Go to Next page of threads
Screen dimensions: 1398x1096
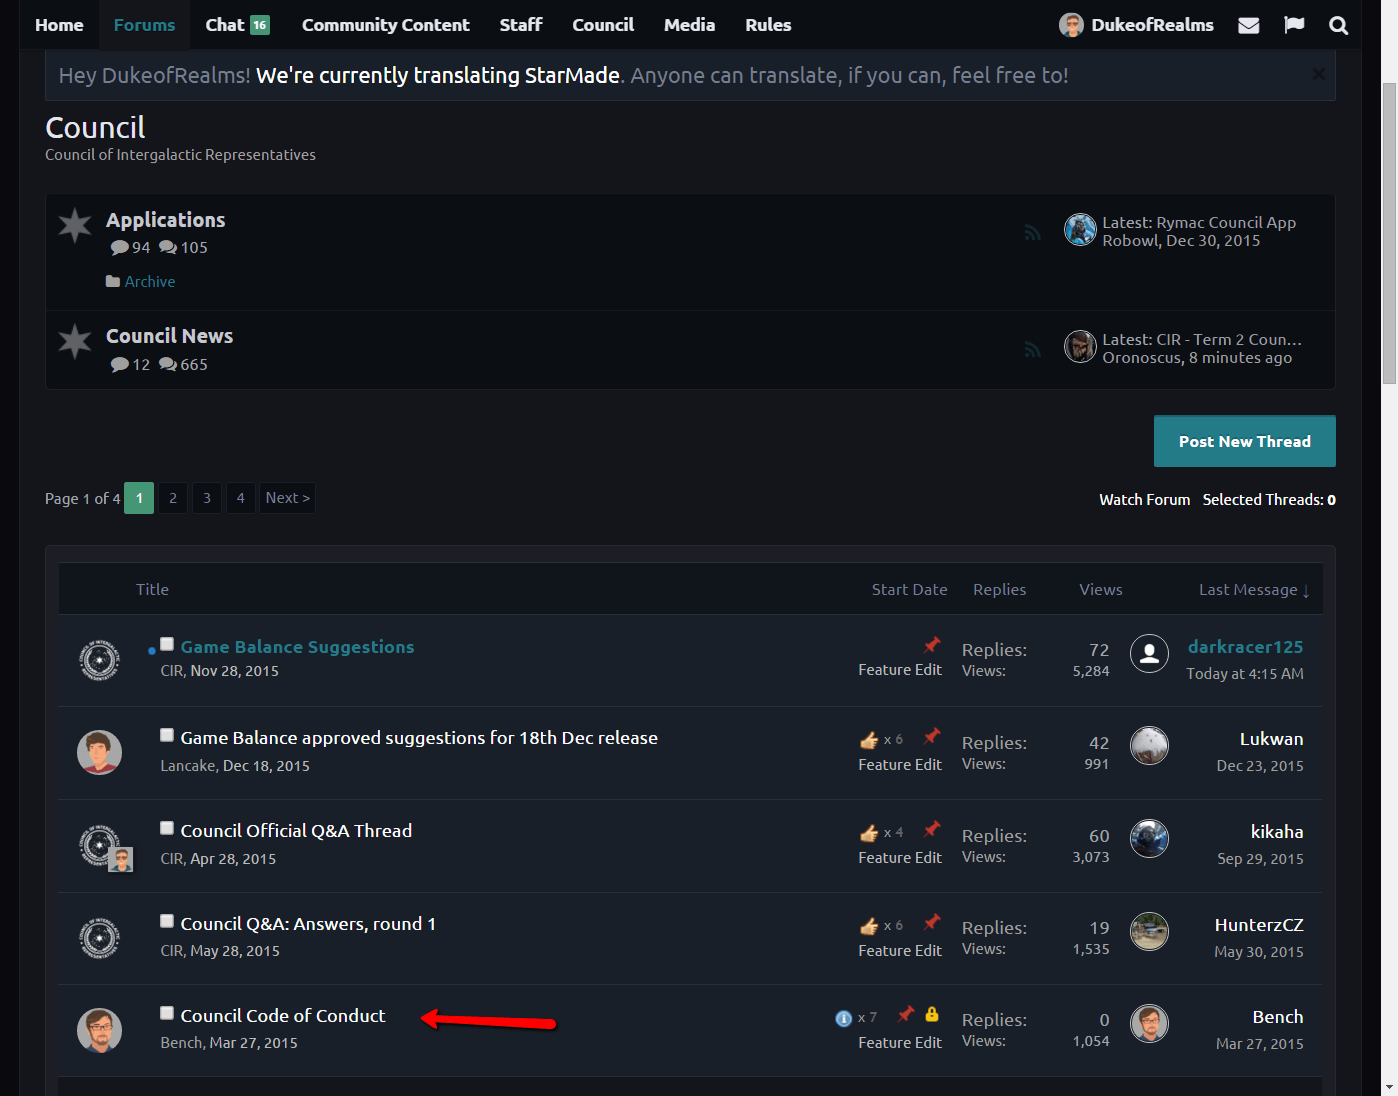288,498
